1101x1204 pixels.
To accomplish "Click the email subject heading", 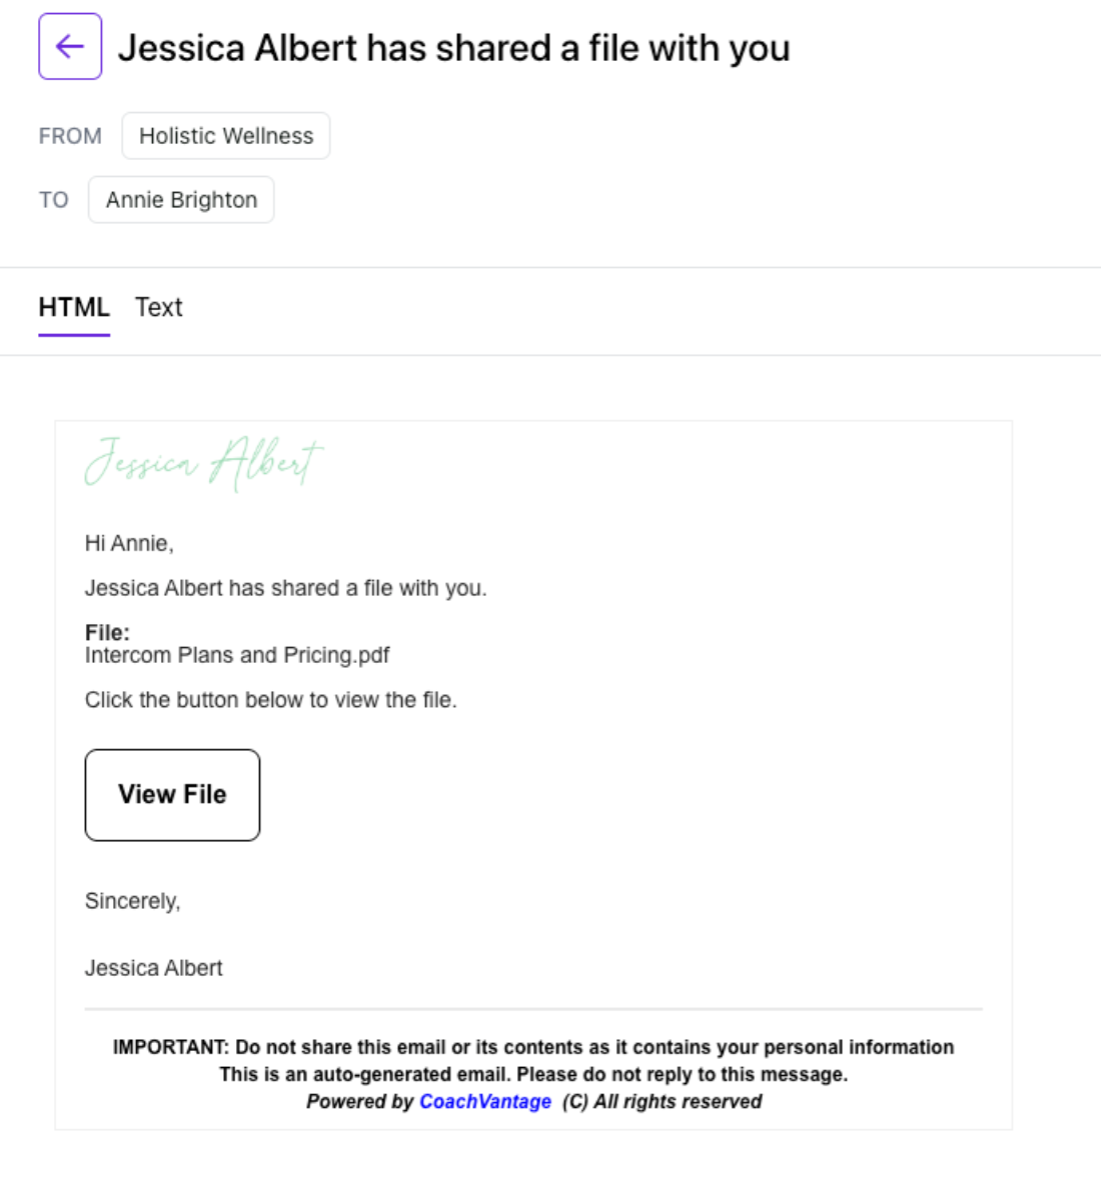I will tap(454, 48).
